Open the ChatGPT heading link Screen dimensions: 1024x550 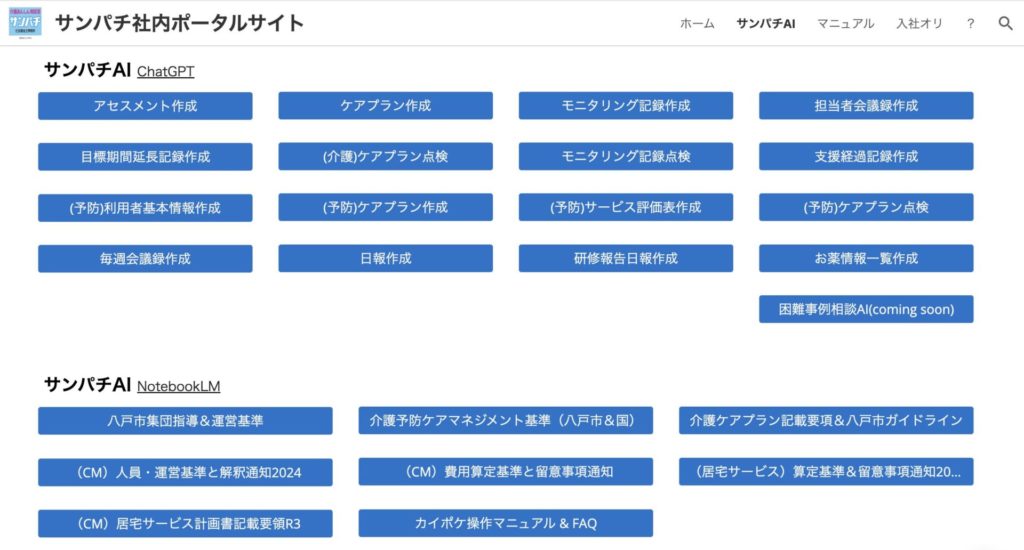pos(165,72)
